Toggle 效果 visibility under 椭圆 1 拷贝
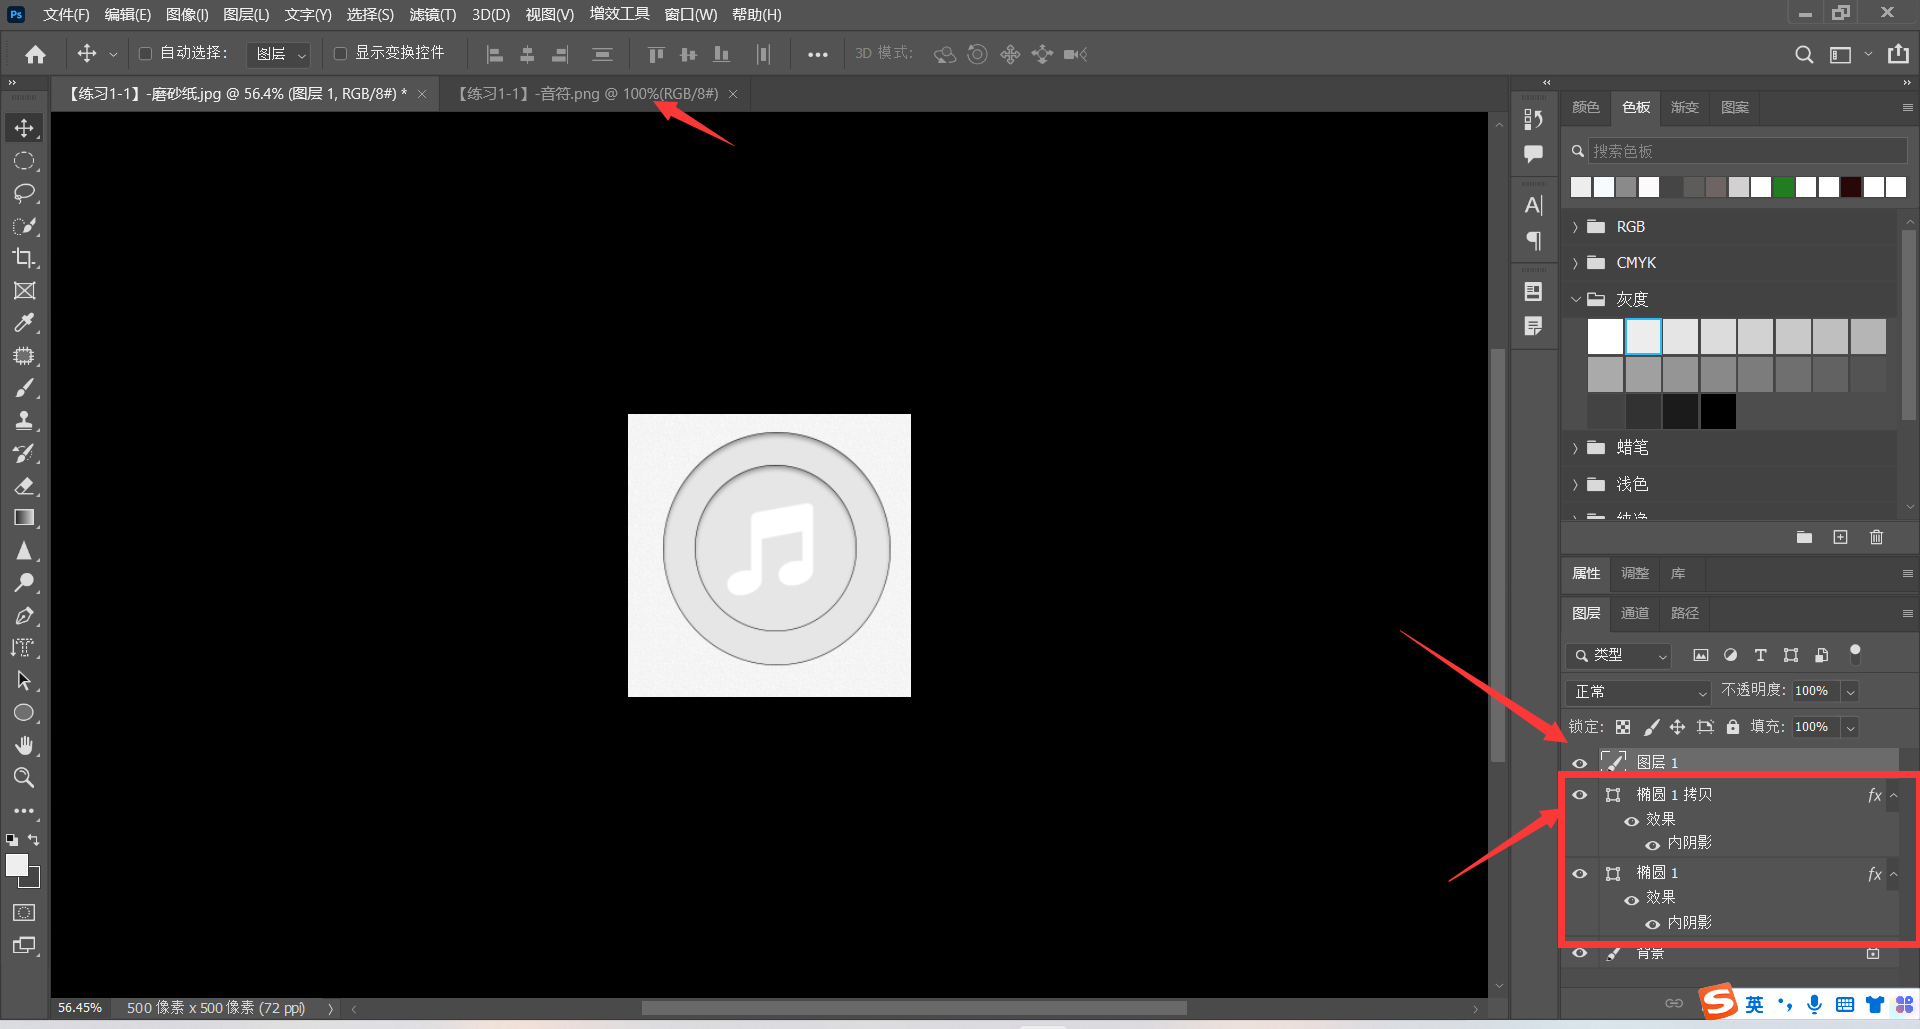 pos(1631,820)
